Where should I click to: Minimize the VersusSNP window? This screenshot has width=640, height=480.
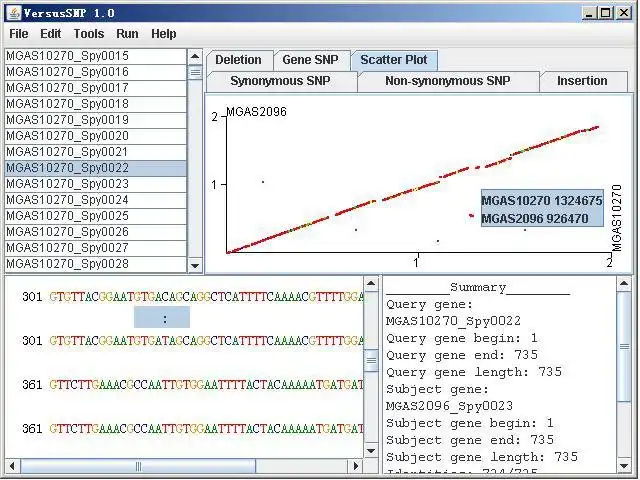click(x=589, y=13)
